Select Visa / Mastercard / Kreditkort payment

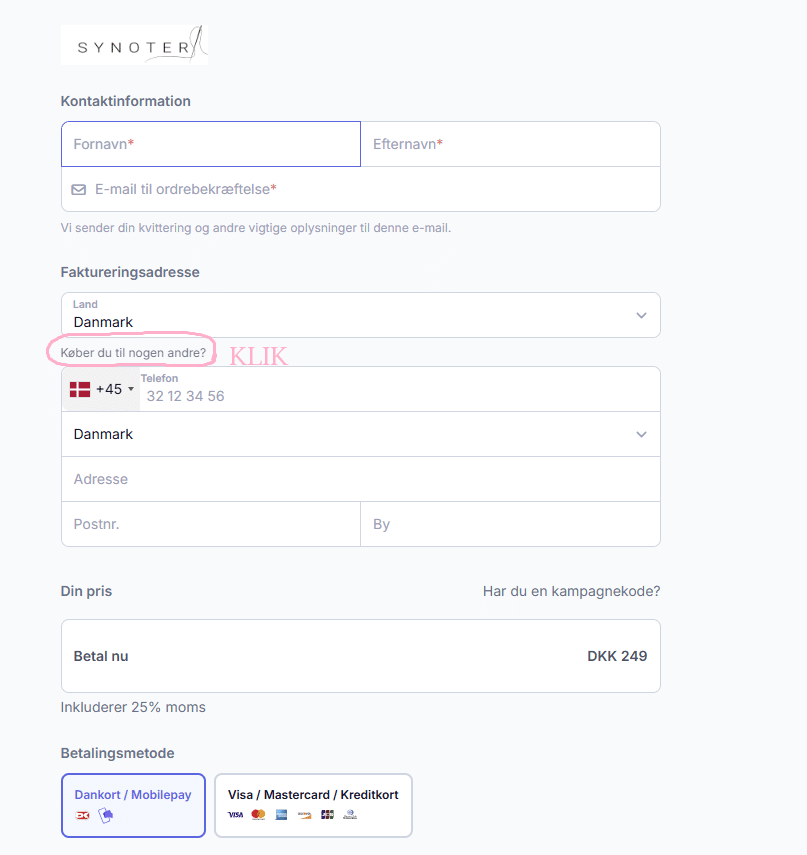pyautogui.click(x=313, y=804)
